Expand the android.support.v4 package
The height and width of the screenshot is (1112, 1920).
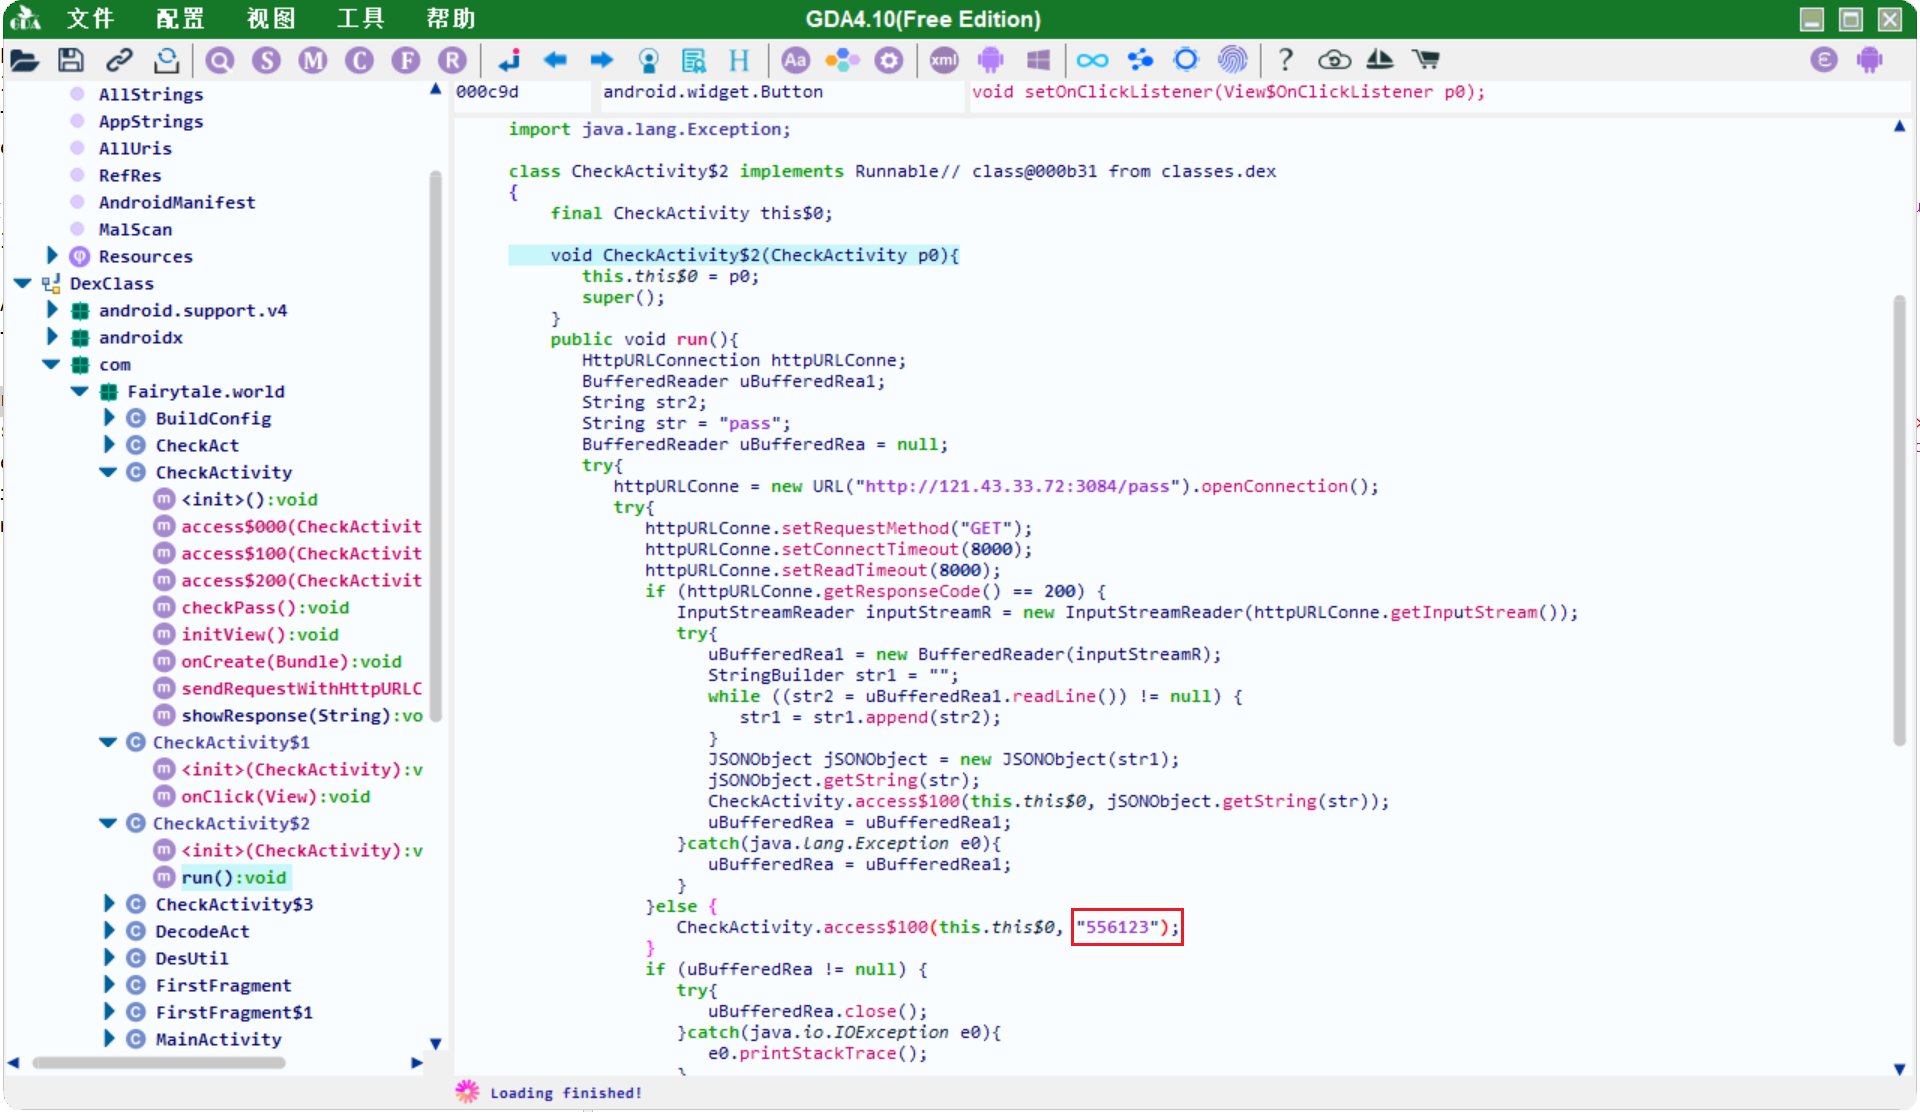coord(52,310)
